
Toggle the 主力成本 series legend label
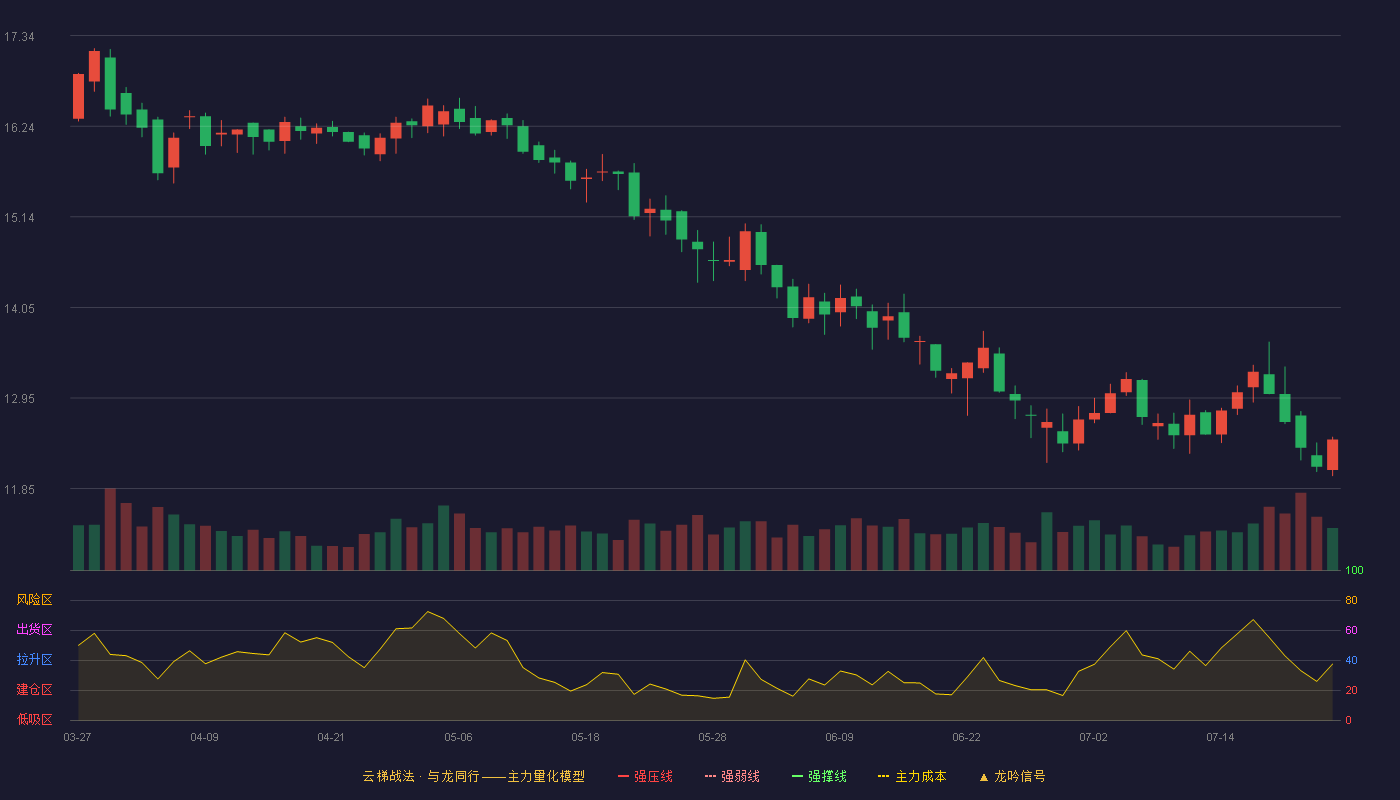point(920,776)
